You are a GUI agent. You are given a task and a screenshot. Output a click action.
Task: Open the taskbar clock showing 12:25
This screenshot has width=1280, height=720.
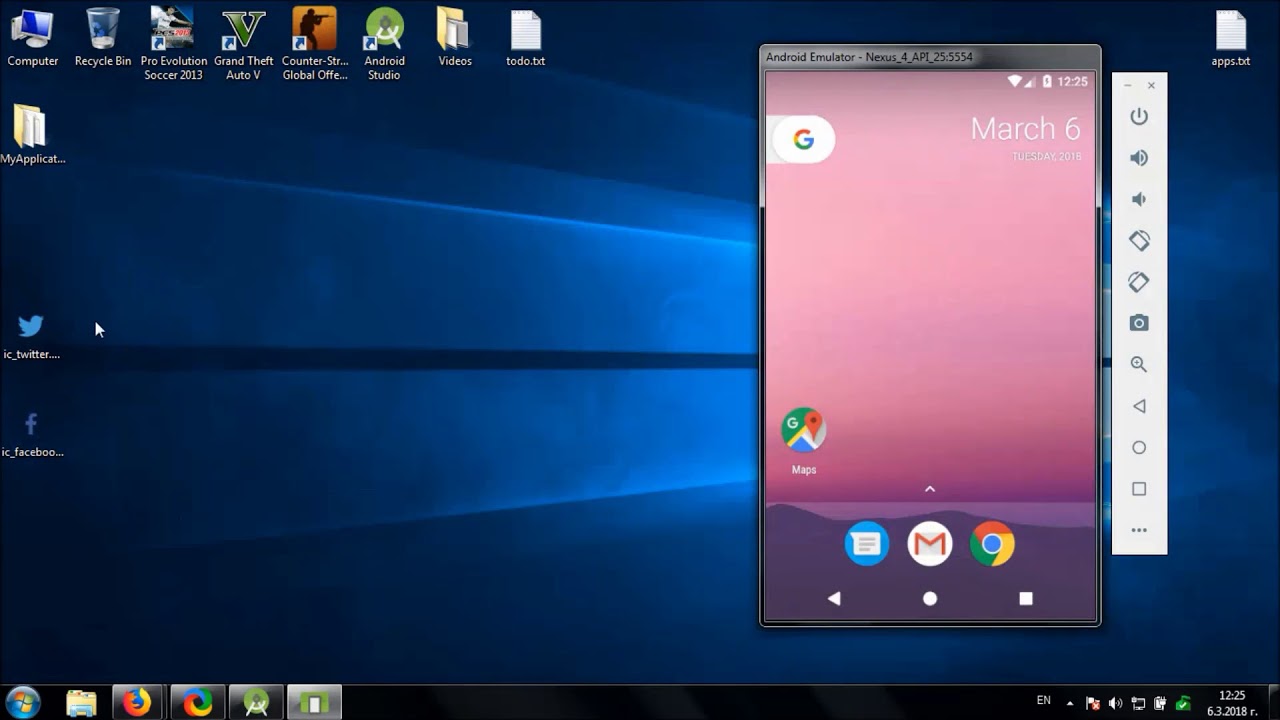point(1232,703)
